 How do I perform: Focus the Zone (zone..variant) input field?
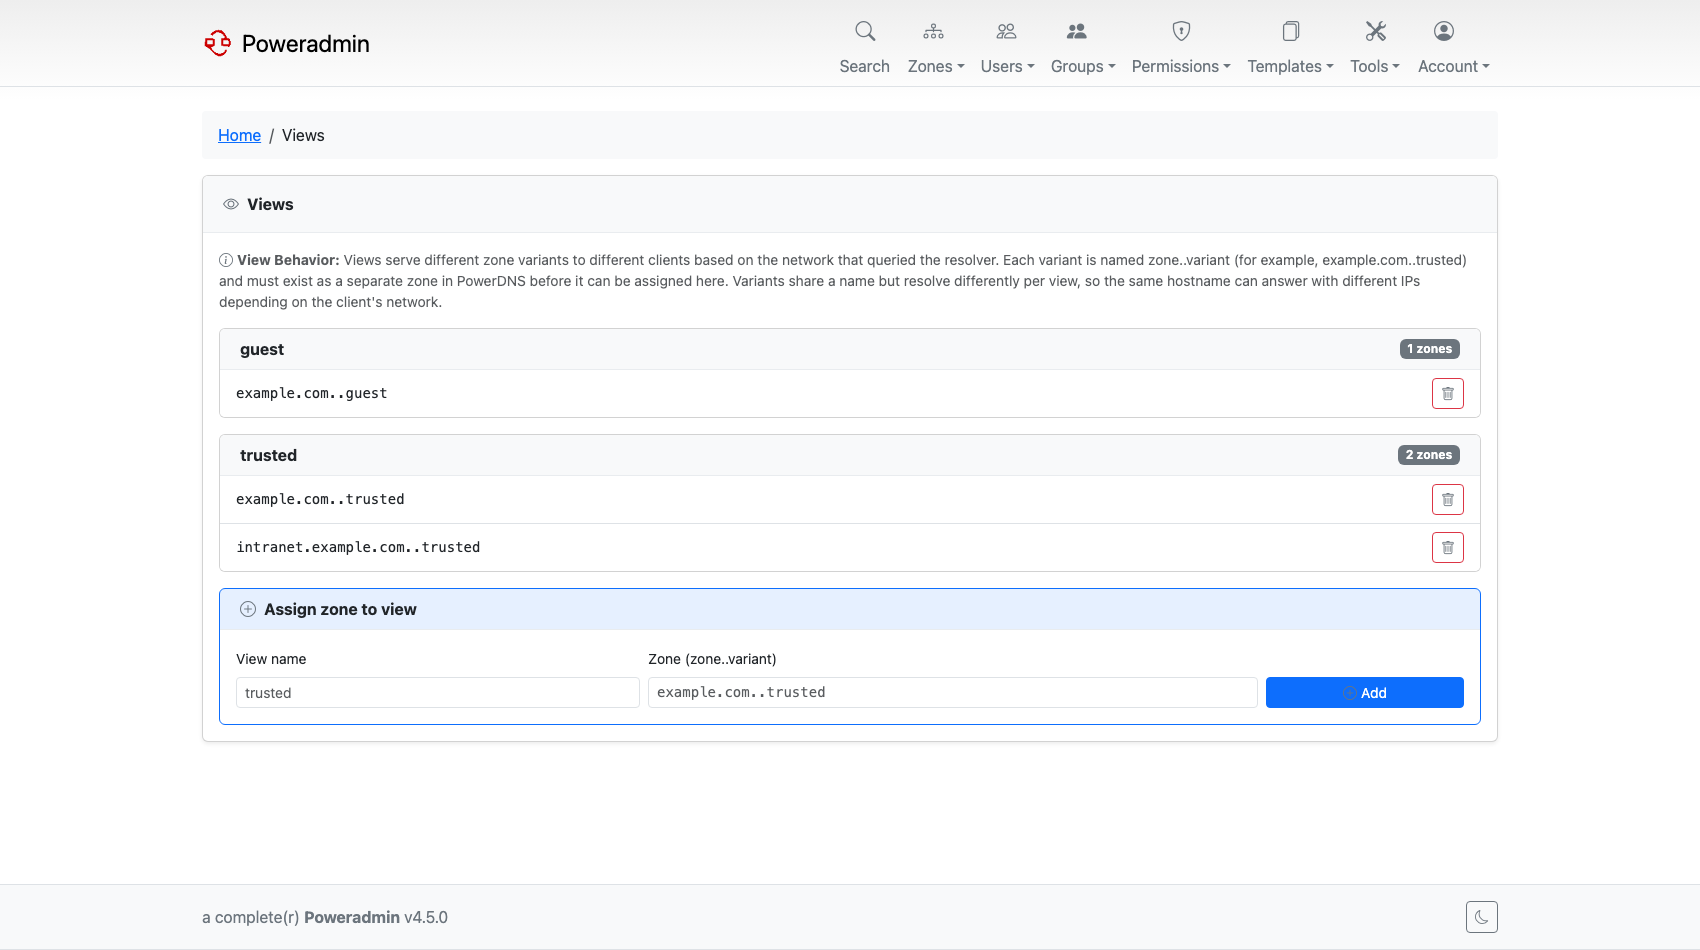pos(953,693)
